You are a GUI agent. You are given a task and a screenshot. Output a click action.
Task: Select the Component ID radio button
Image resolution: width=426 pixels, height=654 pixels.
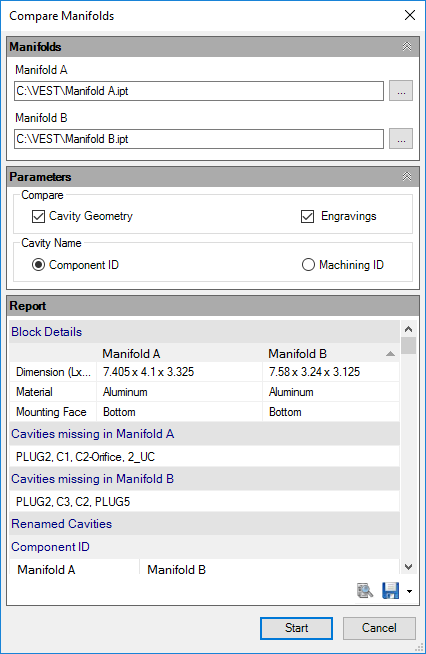[38, 265]
